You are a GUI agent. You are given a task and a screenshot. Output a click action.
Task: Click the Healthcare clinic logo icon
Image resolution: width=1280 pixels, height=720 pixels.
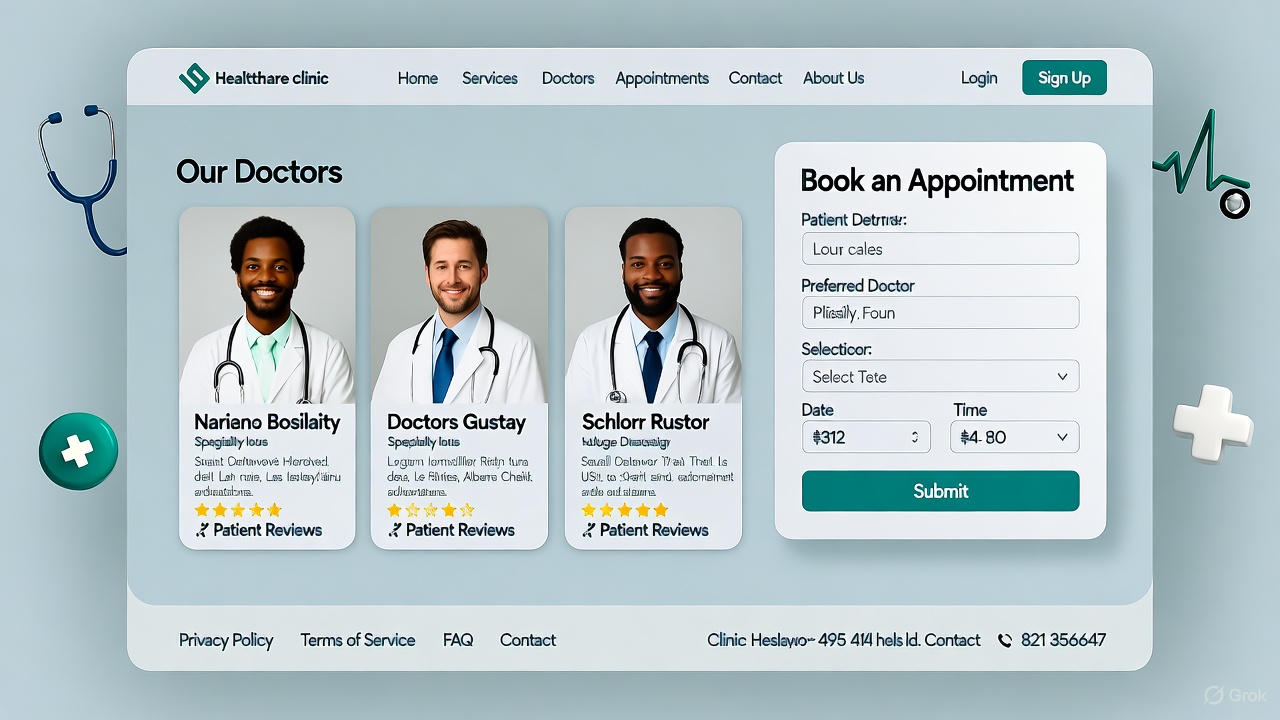193,78
